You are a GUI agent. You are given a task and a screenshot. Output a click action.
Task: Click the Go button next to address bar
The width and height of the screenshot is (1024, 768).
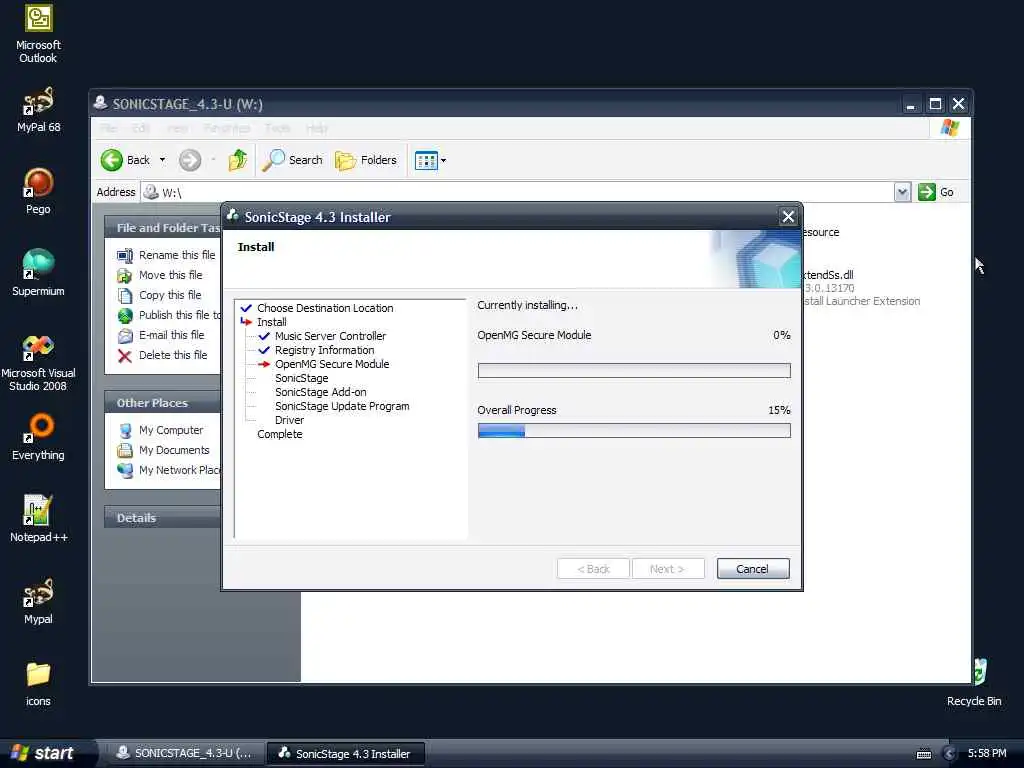tap(935, 192)
